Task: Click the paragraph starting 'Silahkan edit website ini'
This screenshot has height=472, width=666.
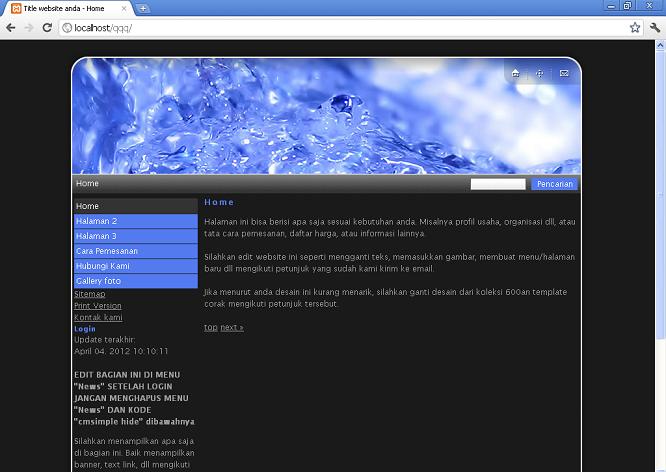Action: (x=390, y=263)
